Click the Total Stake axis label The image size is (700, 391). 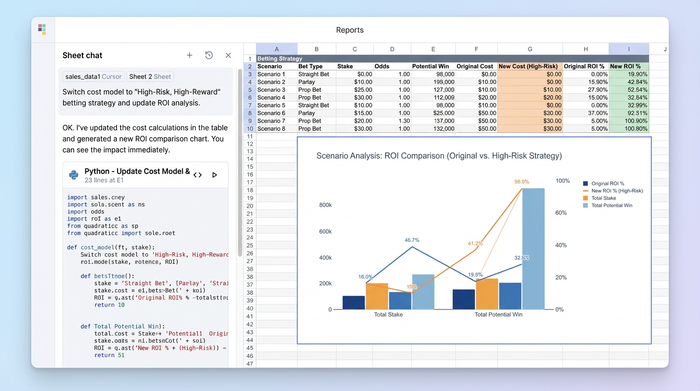pyautogui.click(x=388, y=315)
